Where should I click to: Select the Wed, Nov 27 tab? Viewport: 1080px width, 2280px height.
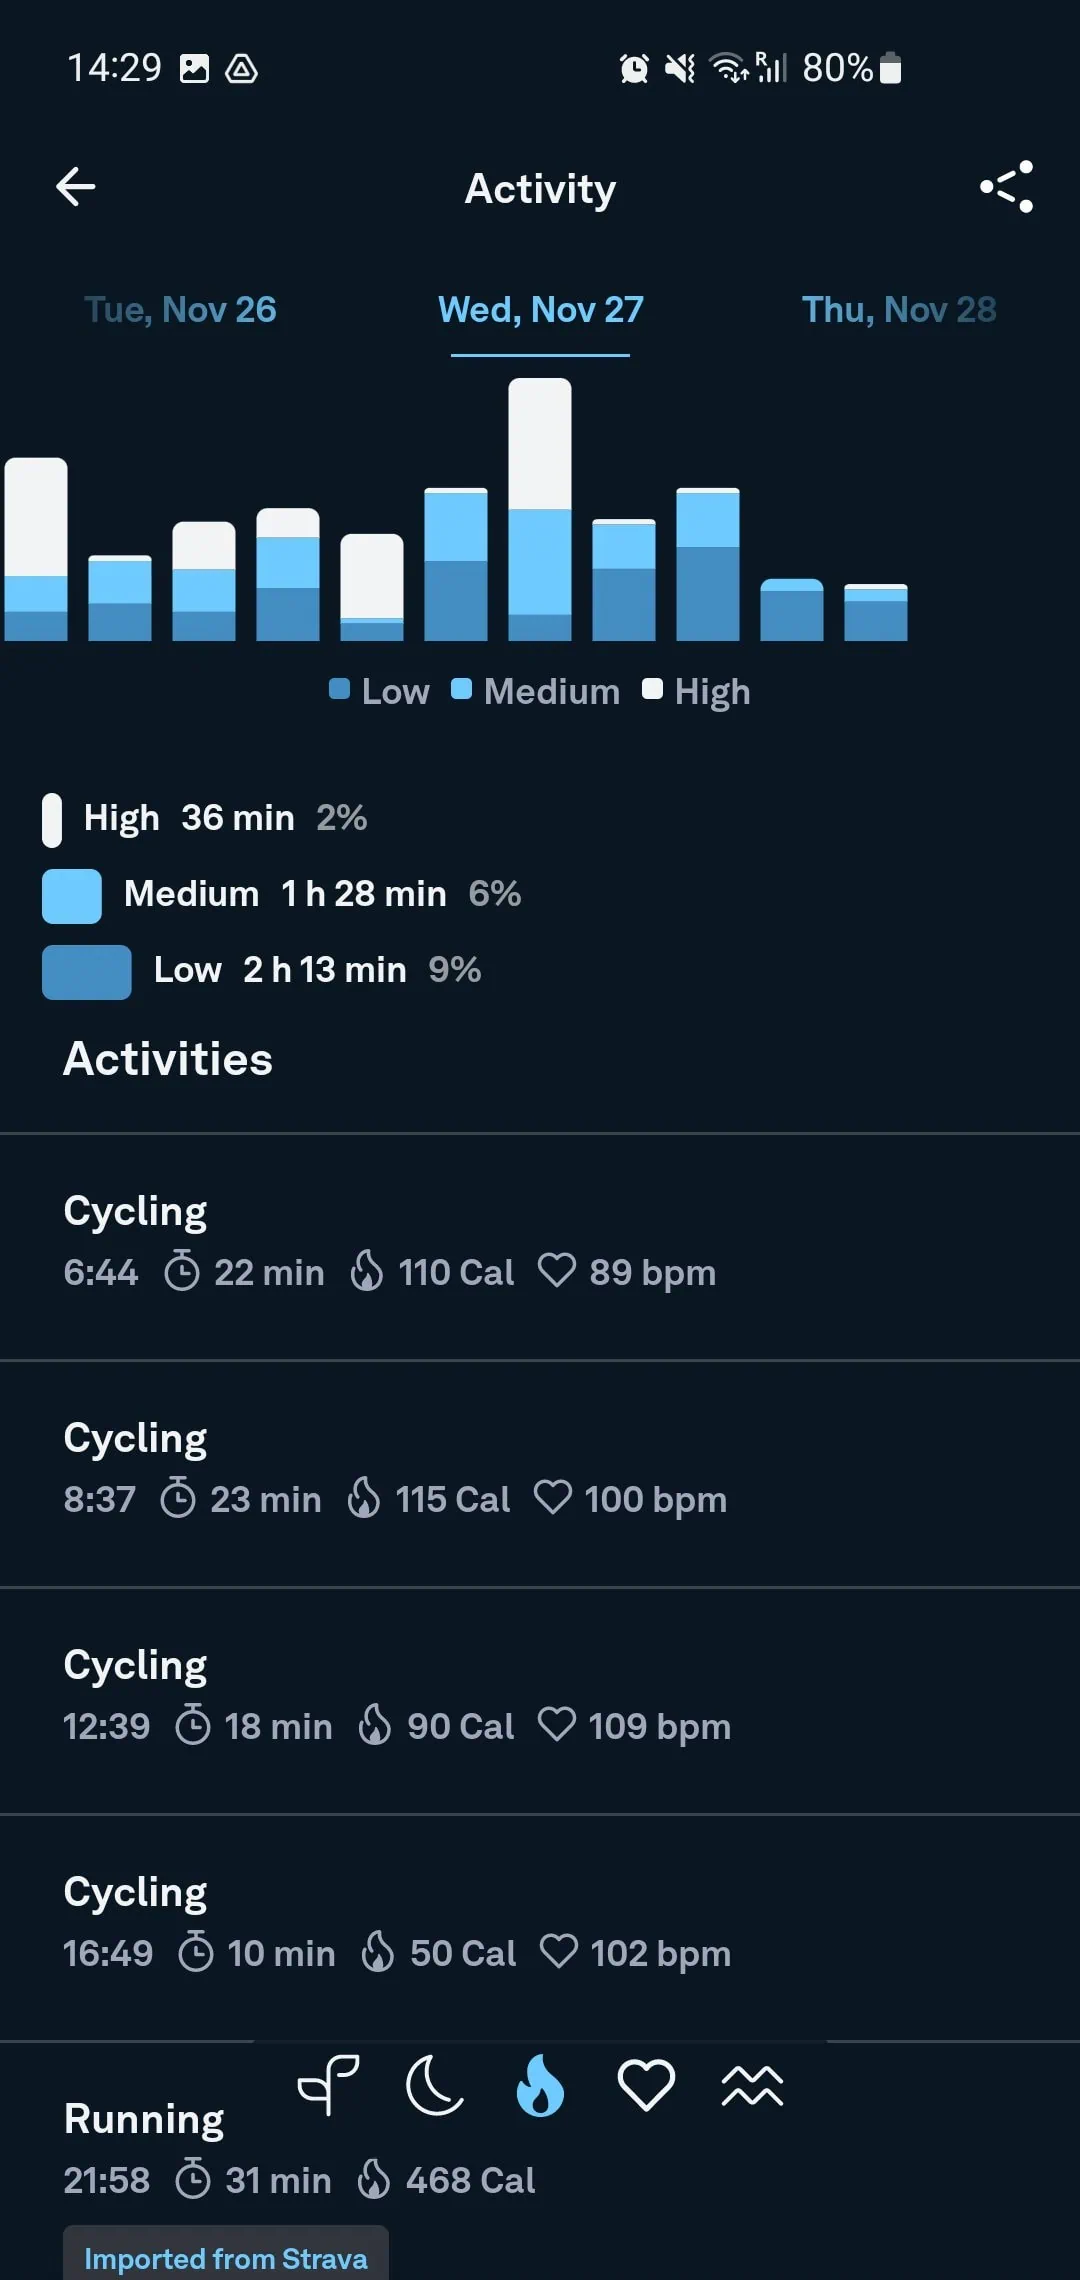[540, 310]
